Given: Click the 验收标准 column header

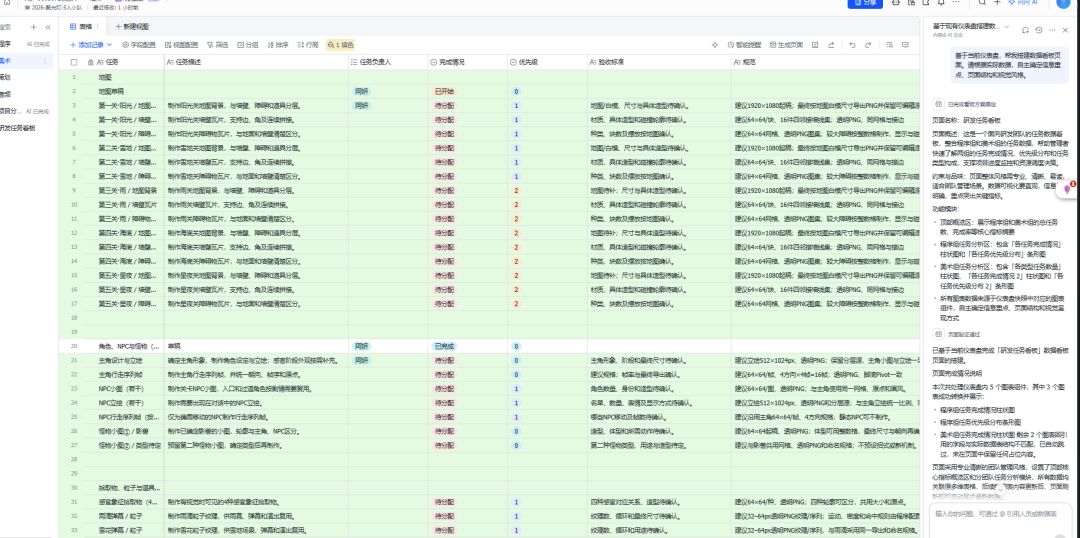Looking at the screenshot, I should tap(659, 62).
